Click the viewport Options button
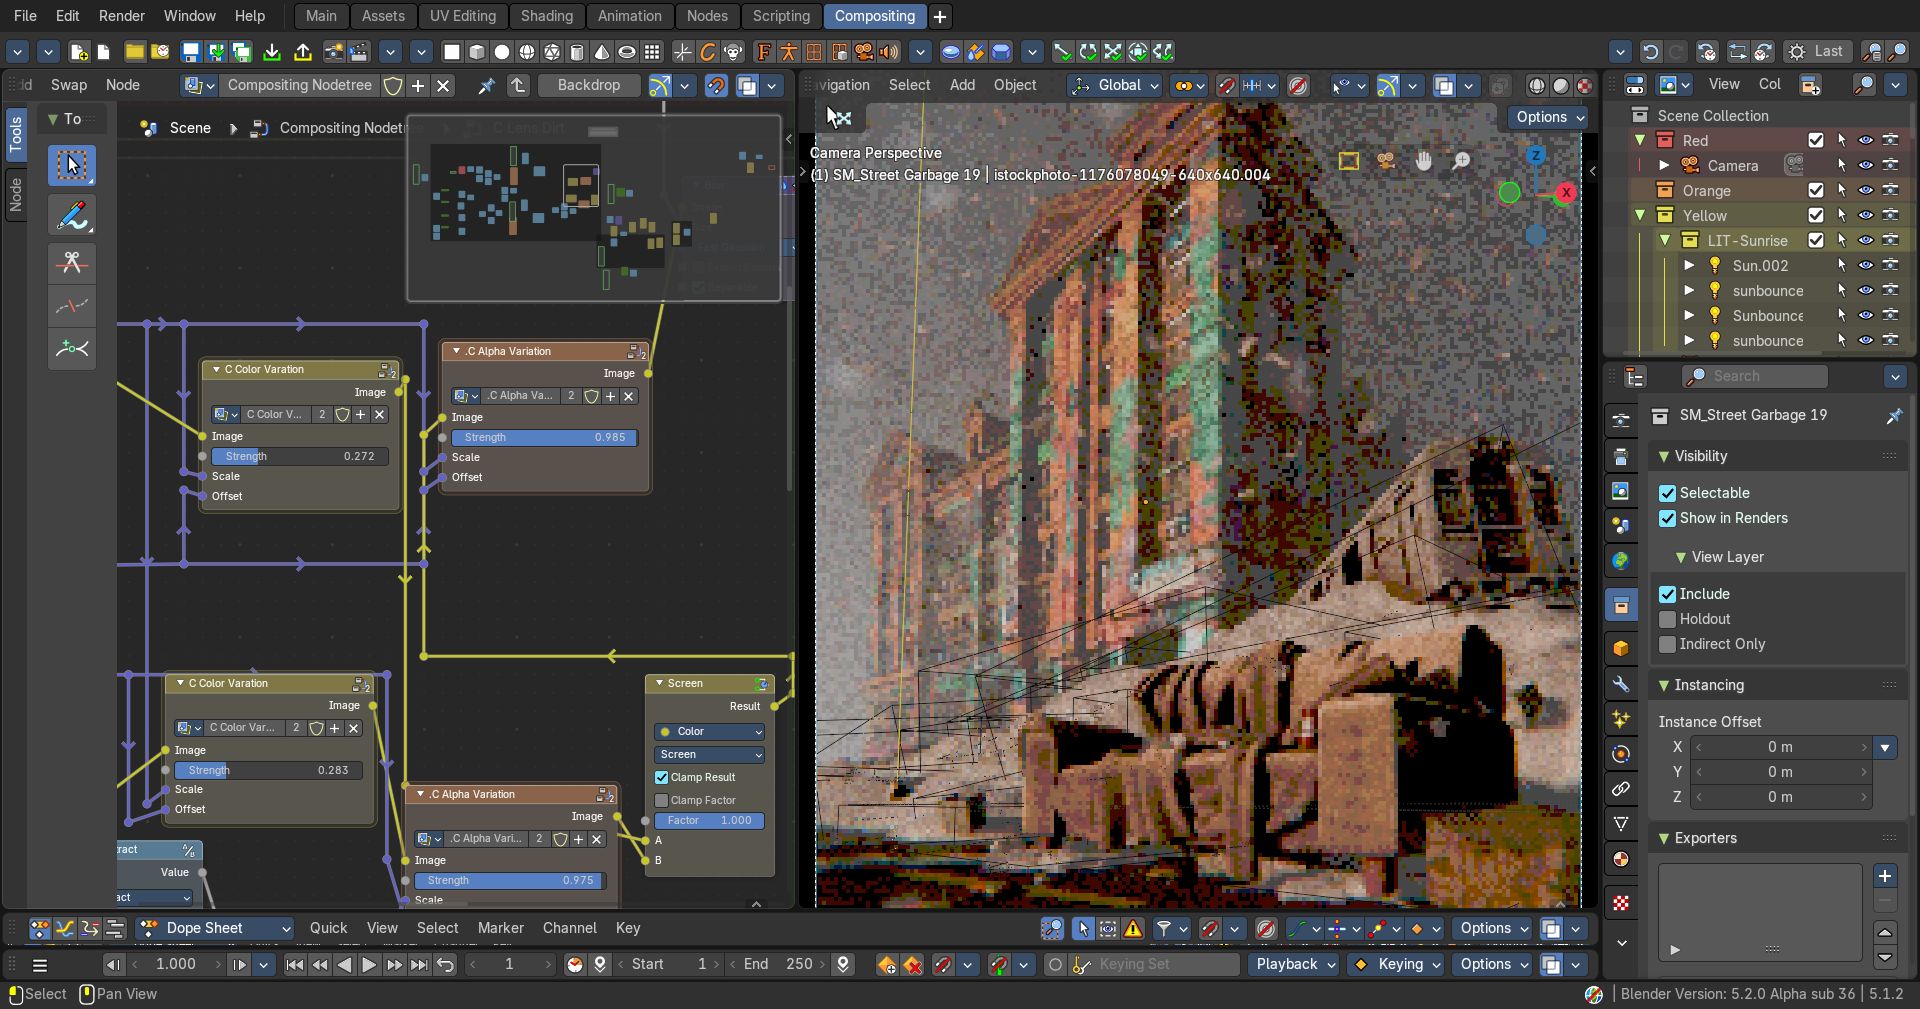Viewport: 1920px width, 1009px height. pos(1548,117)
